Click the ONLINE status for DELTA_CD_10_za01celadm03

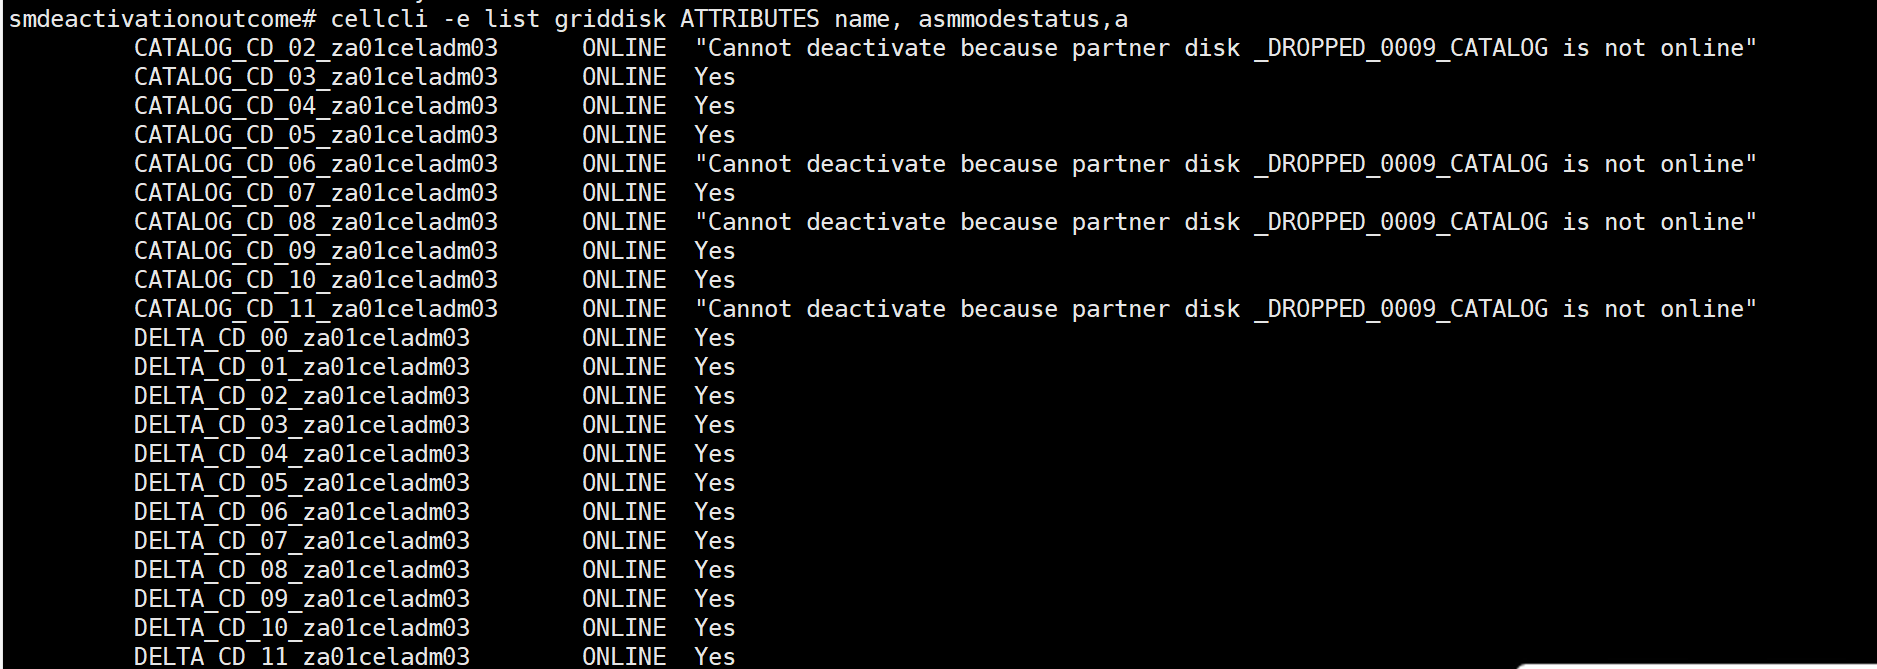[x=624, y=628]
